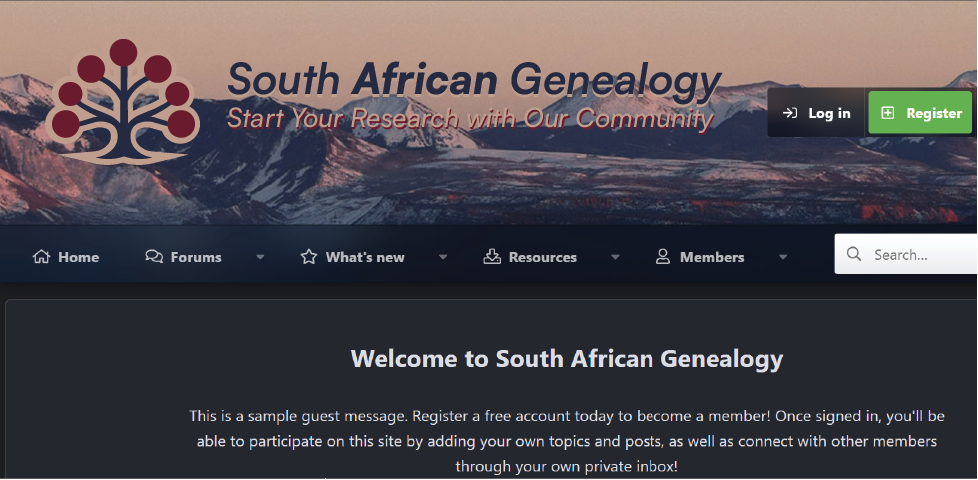Click the download tray icon beside Resources
978x480 pixels.
click(x=492, y=257)
